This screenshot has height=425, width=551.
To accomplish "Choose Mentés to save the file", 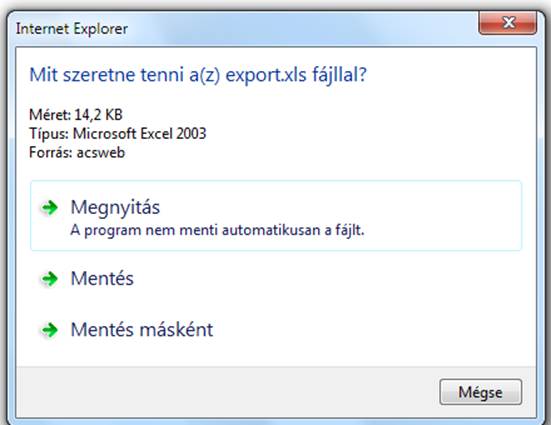I will pyautogui.click(x=102, y=278).
